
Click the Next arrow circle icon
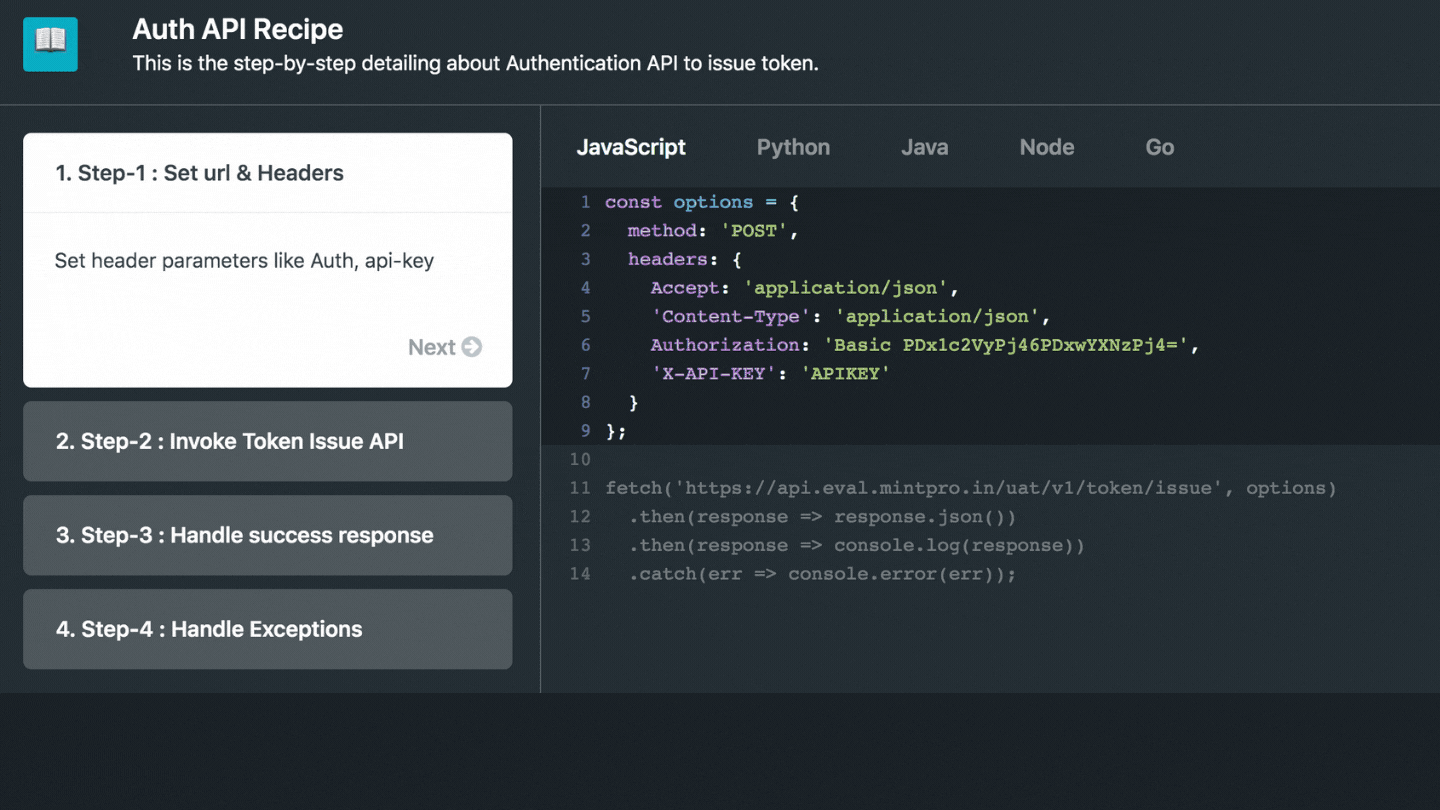[x=472, y=347]
